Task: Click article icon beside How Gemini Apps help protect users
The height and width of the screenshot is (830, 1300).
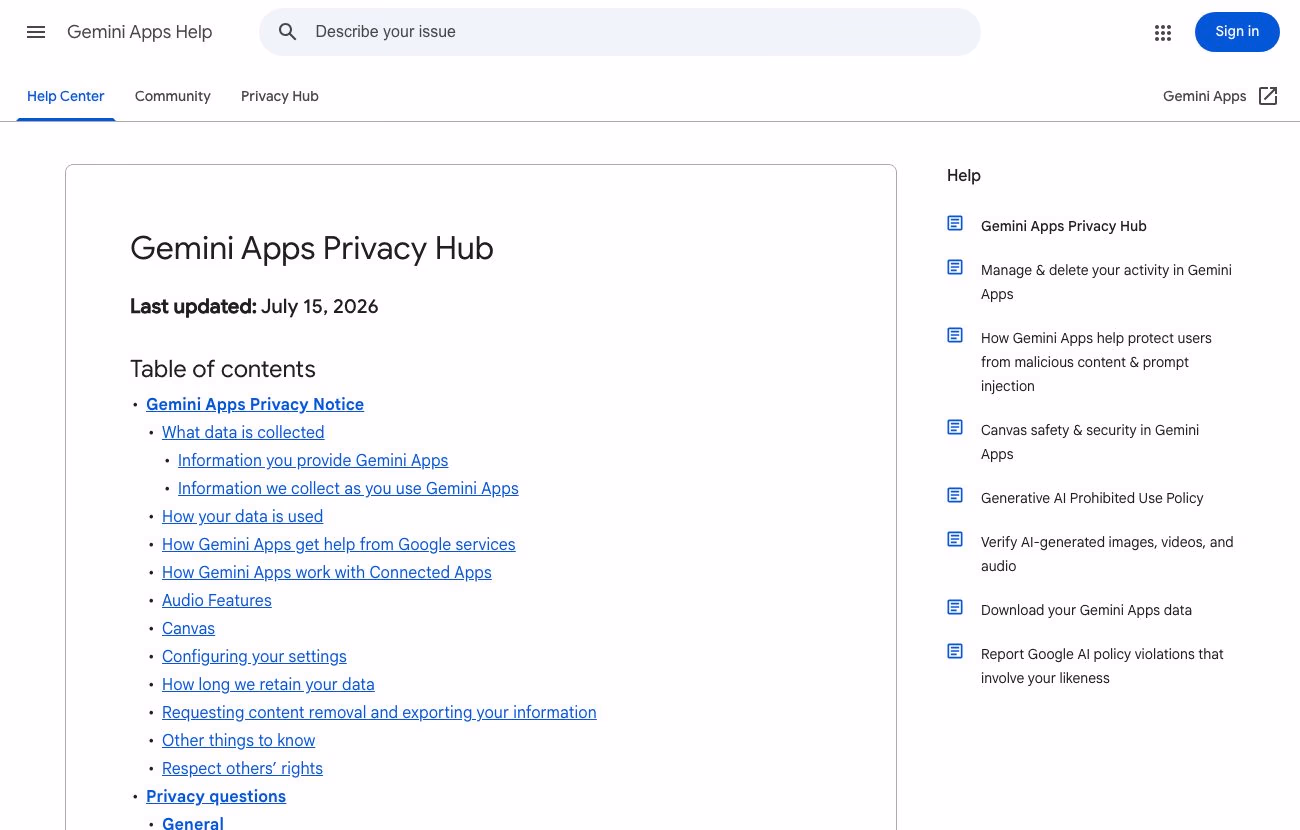Action: coord(955,336)
